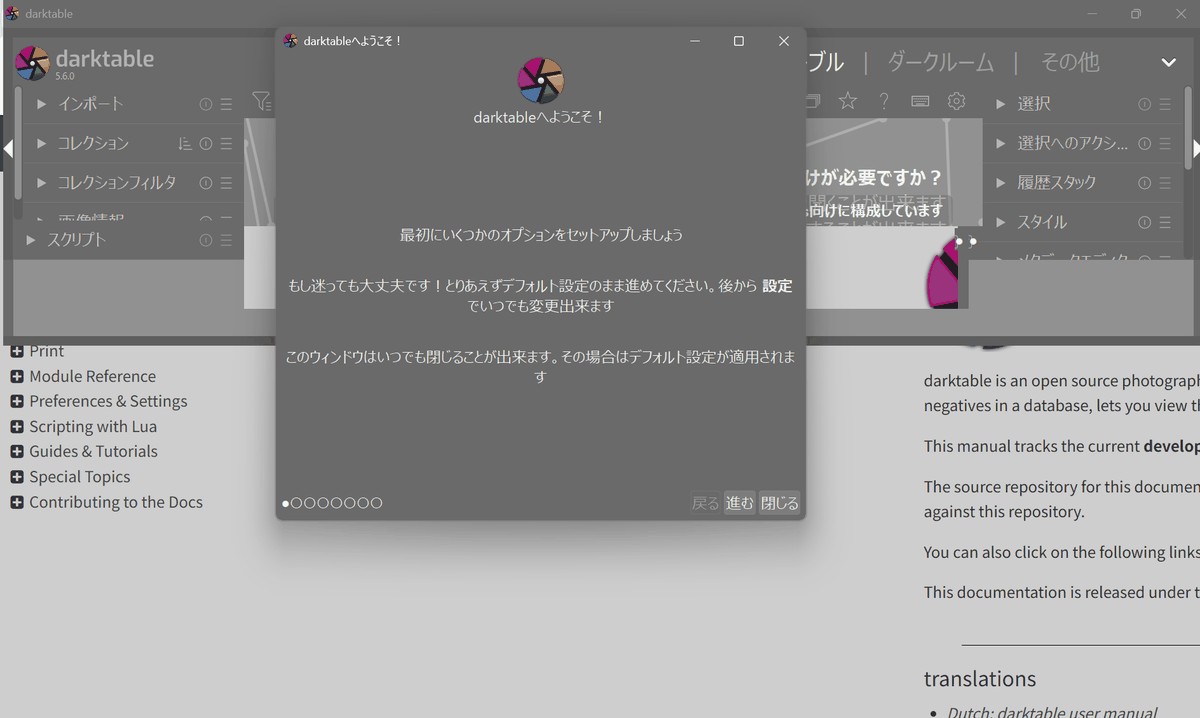Click the filled first page indicator dot
1200x718 pixels.
(x=286, y=504)
